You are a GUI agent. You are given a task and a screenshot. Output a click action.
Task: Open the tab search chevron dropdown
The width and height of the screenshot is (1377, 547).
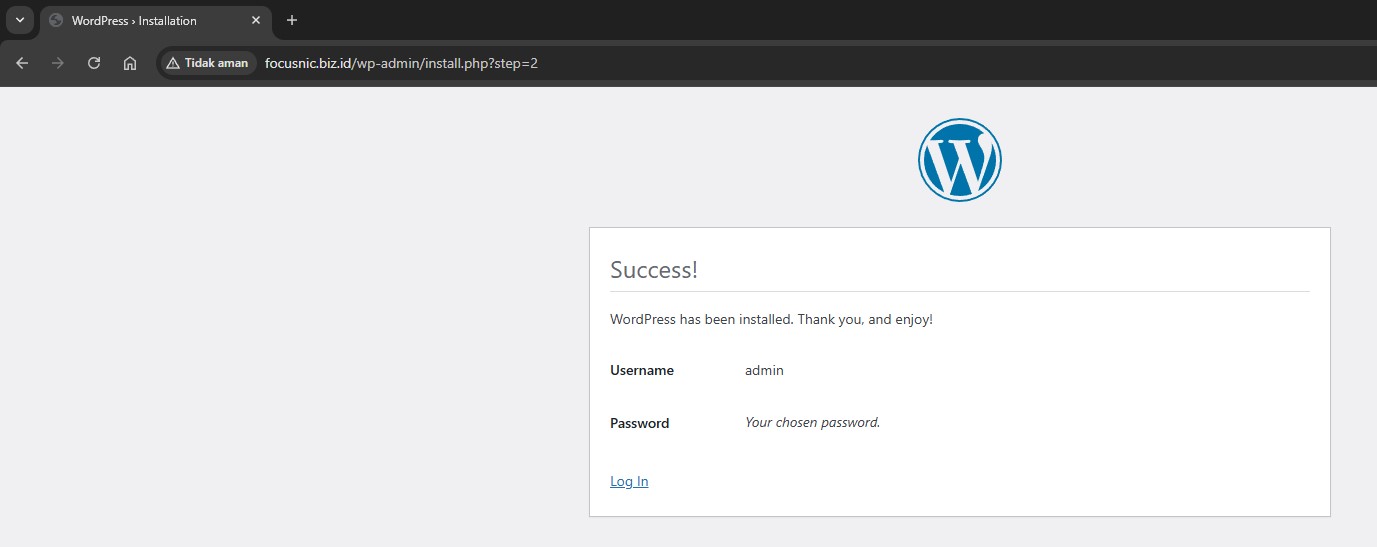coord(20,20)
